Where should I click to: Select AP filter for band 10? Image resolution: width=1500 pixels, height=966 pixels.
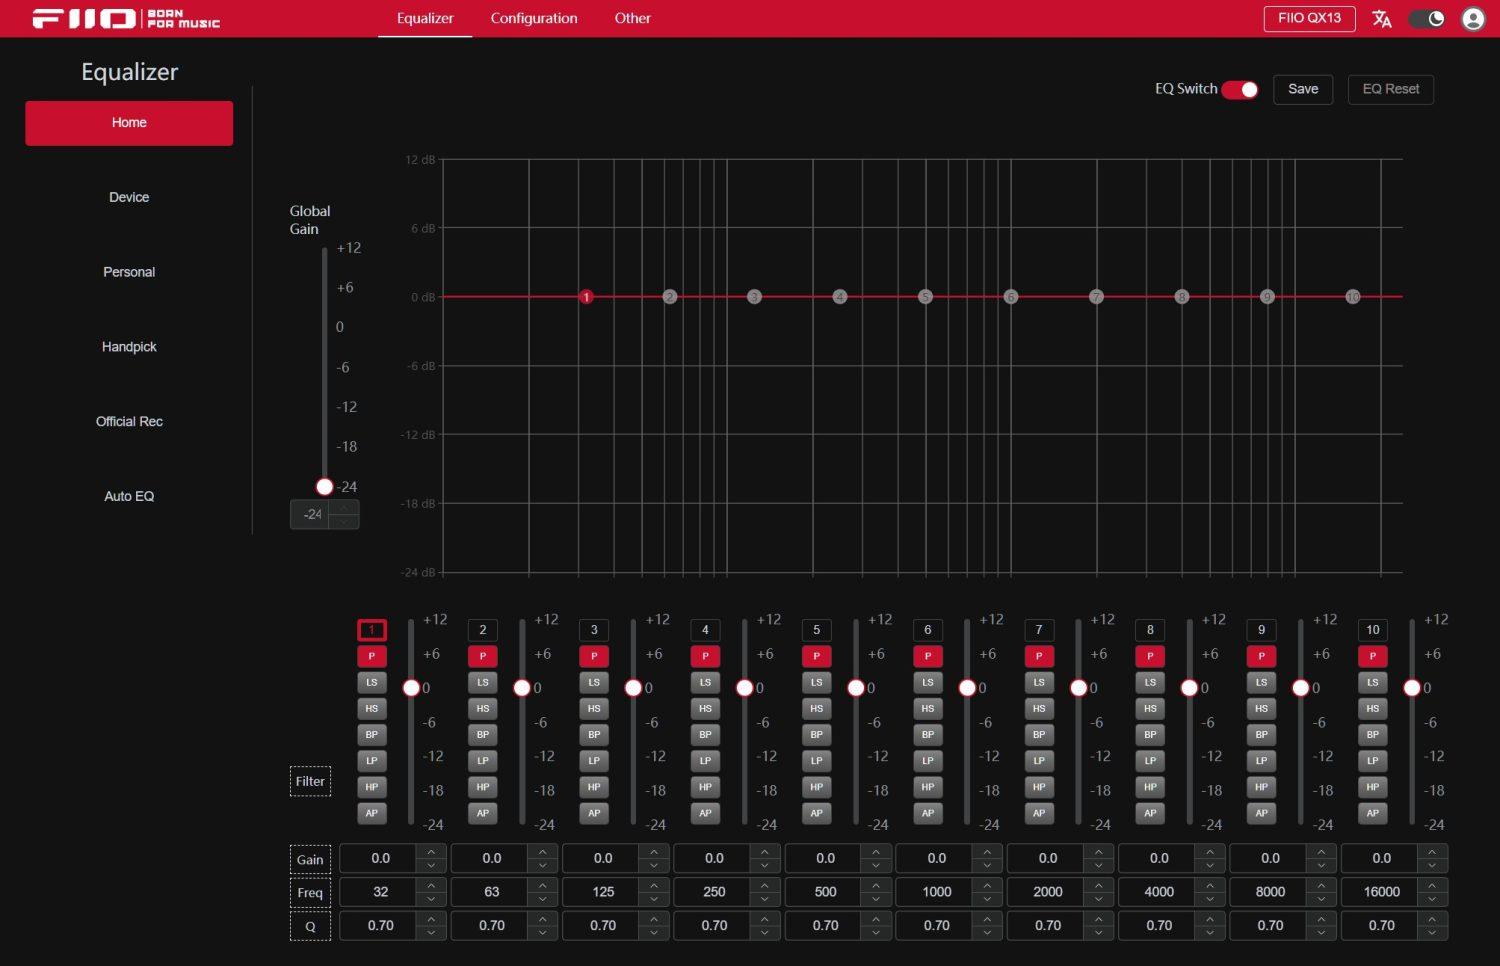pos(1372,813)
